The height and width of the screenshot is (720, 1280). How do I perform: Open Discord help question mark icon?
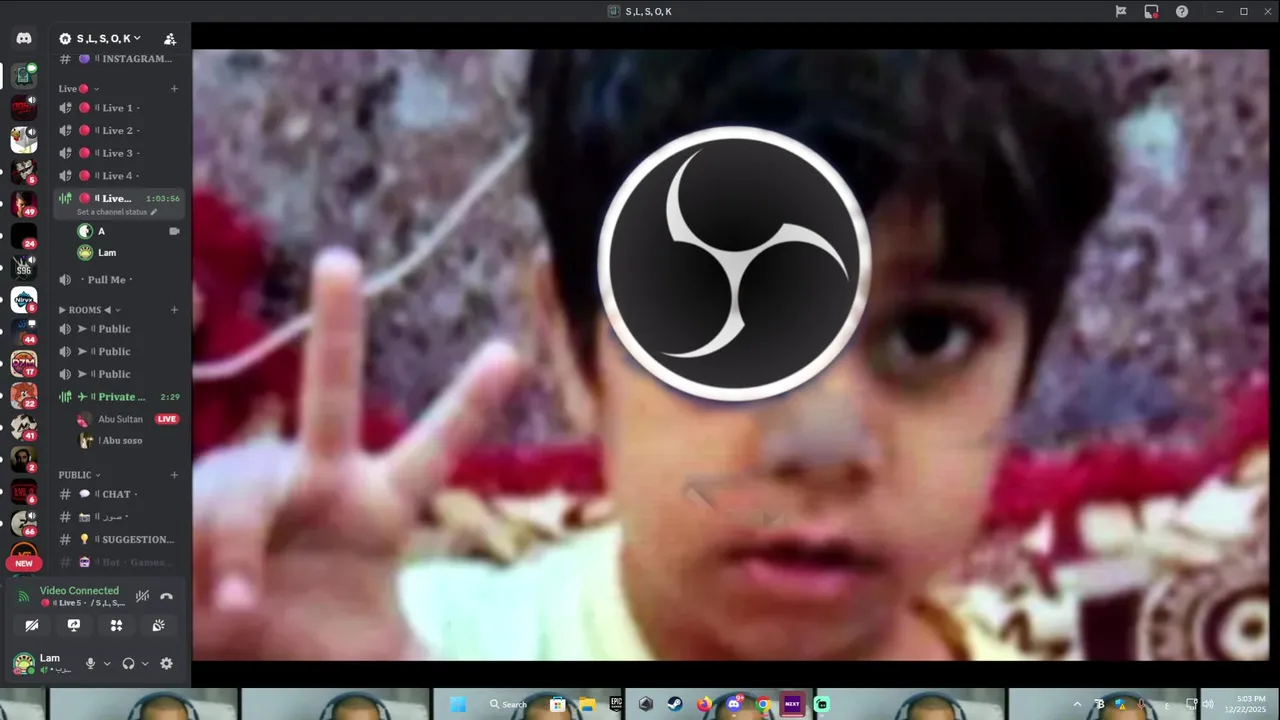1182,12
